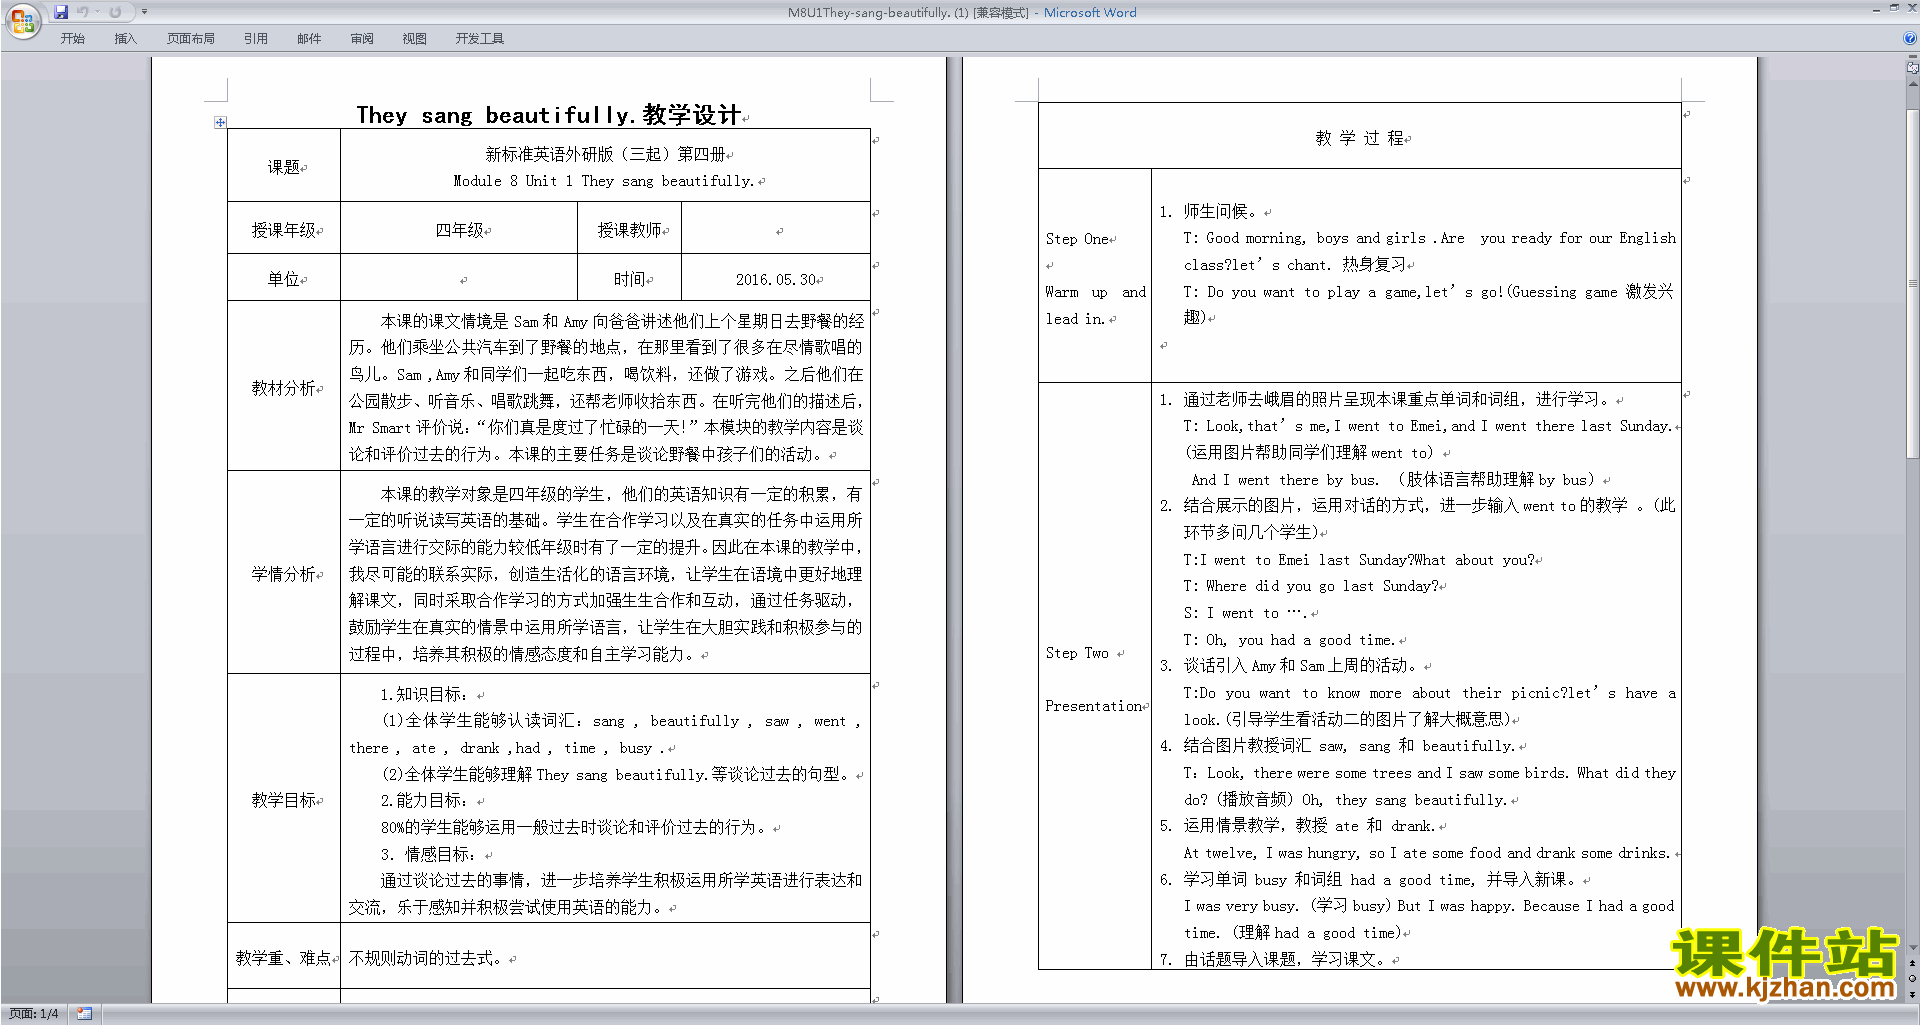Click the vertical scrollbar down arrow
This screenshot has width=1920, height=1025.
tap(1913, 948)
